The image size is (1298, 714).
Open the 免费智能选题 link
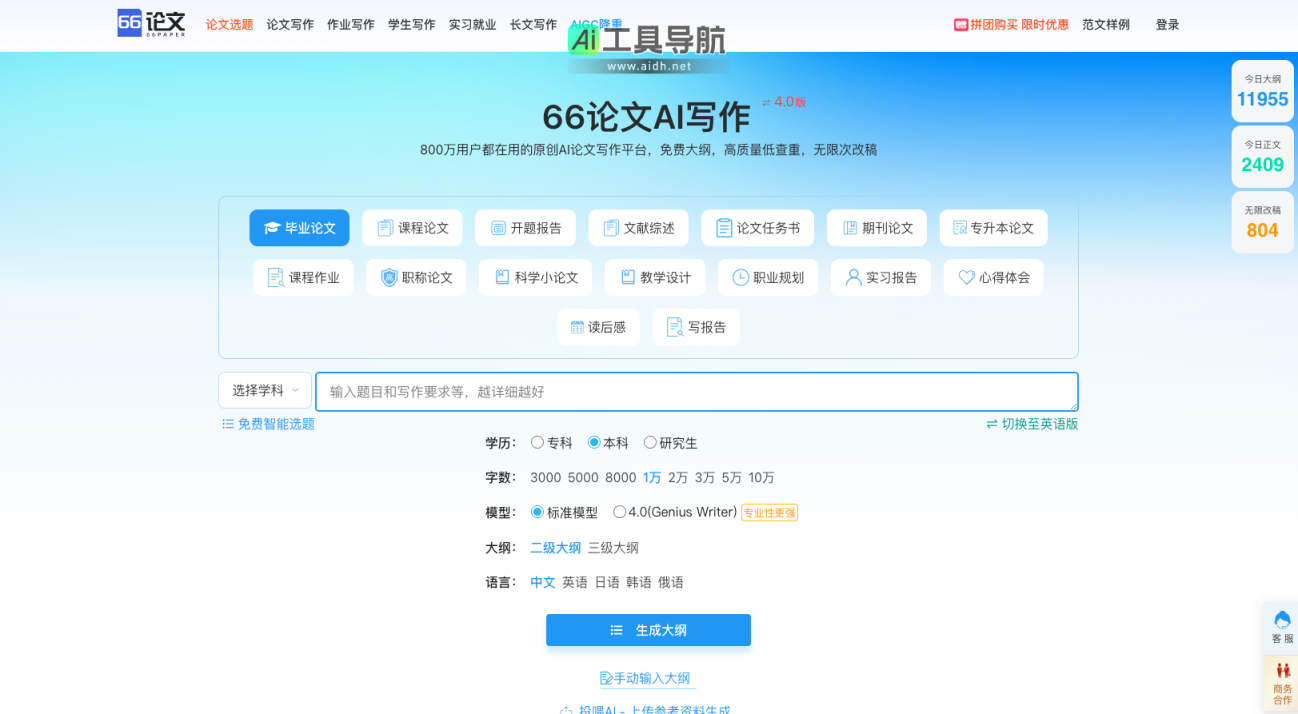click(x=275, y=423)
